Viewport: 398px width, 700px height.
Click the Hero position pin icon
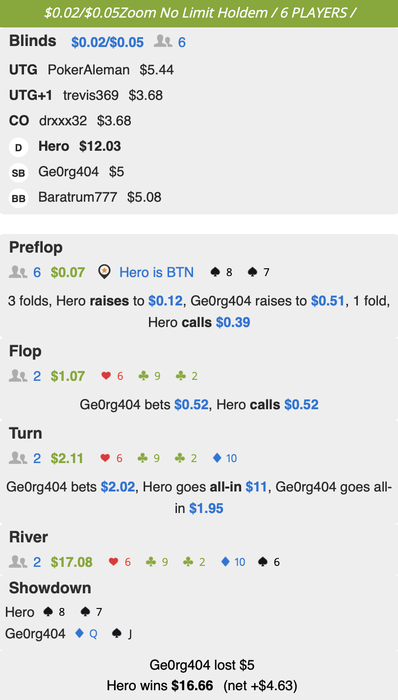(104, 272)
